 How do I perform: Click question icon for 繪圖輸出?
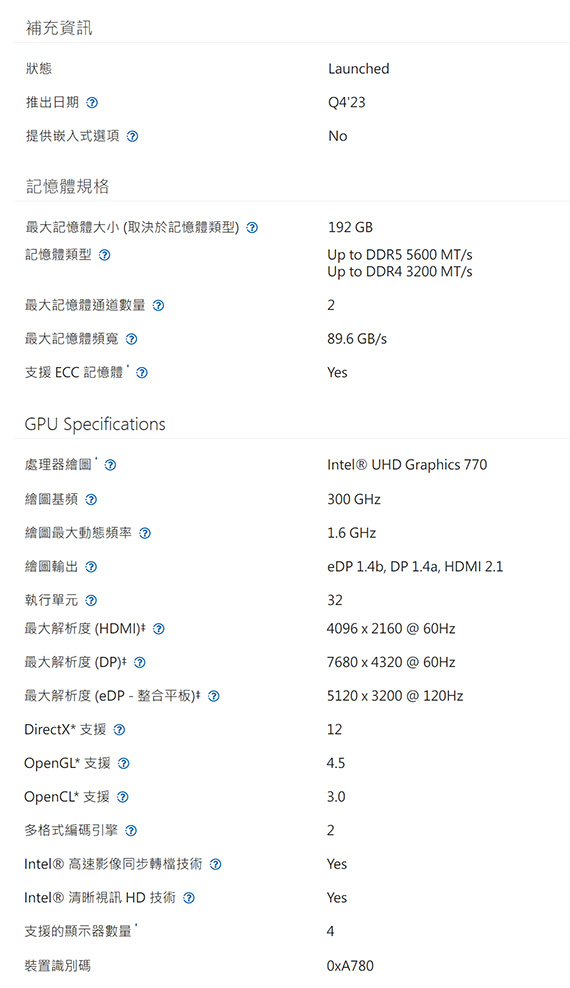pyautogui.click(x=91, y=567)
